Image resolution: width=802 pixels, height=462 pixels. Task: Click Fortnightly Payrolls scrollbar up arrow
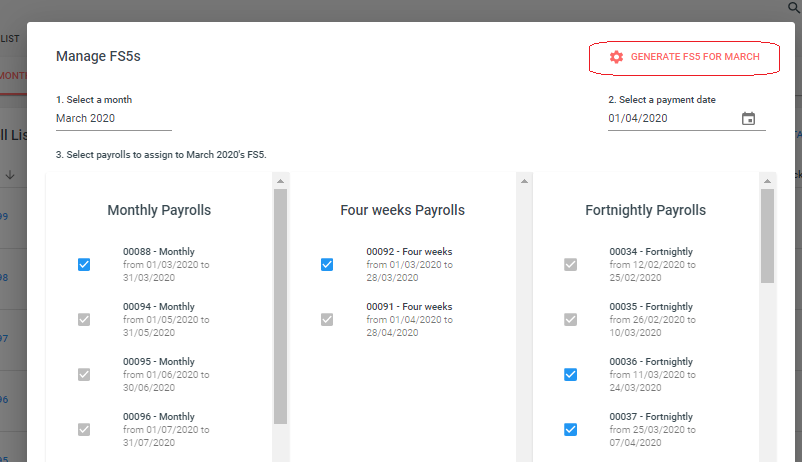767,181
